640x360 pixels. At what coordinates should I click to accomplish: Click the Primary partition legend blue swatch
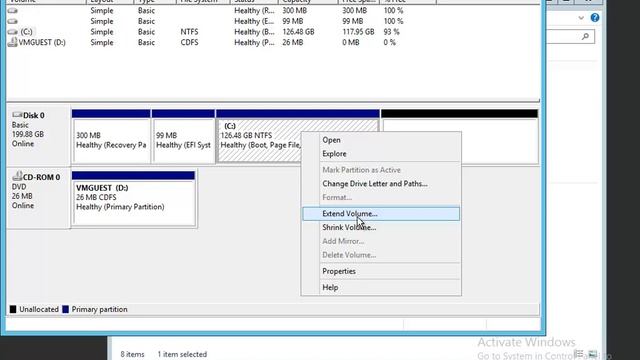(65, 309)
